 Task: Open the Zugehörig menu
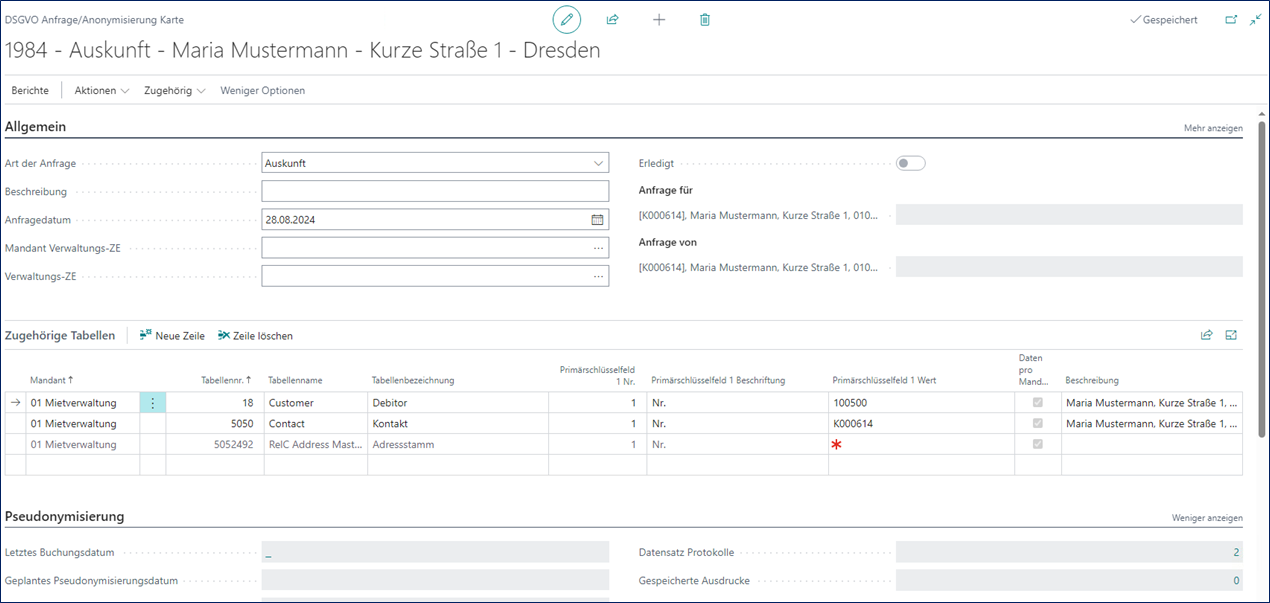pos(174,90)
